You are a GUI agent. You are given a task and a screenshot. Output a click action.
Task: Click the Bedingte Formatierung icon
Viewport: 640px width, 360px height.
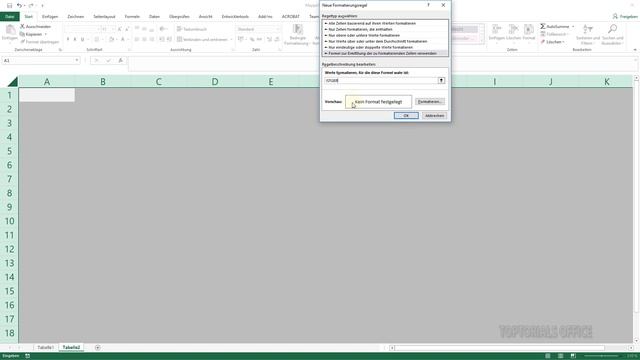298,29
